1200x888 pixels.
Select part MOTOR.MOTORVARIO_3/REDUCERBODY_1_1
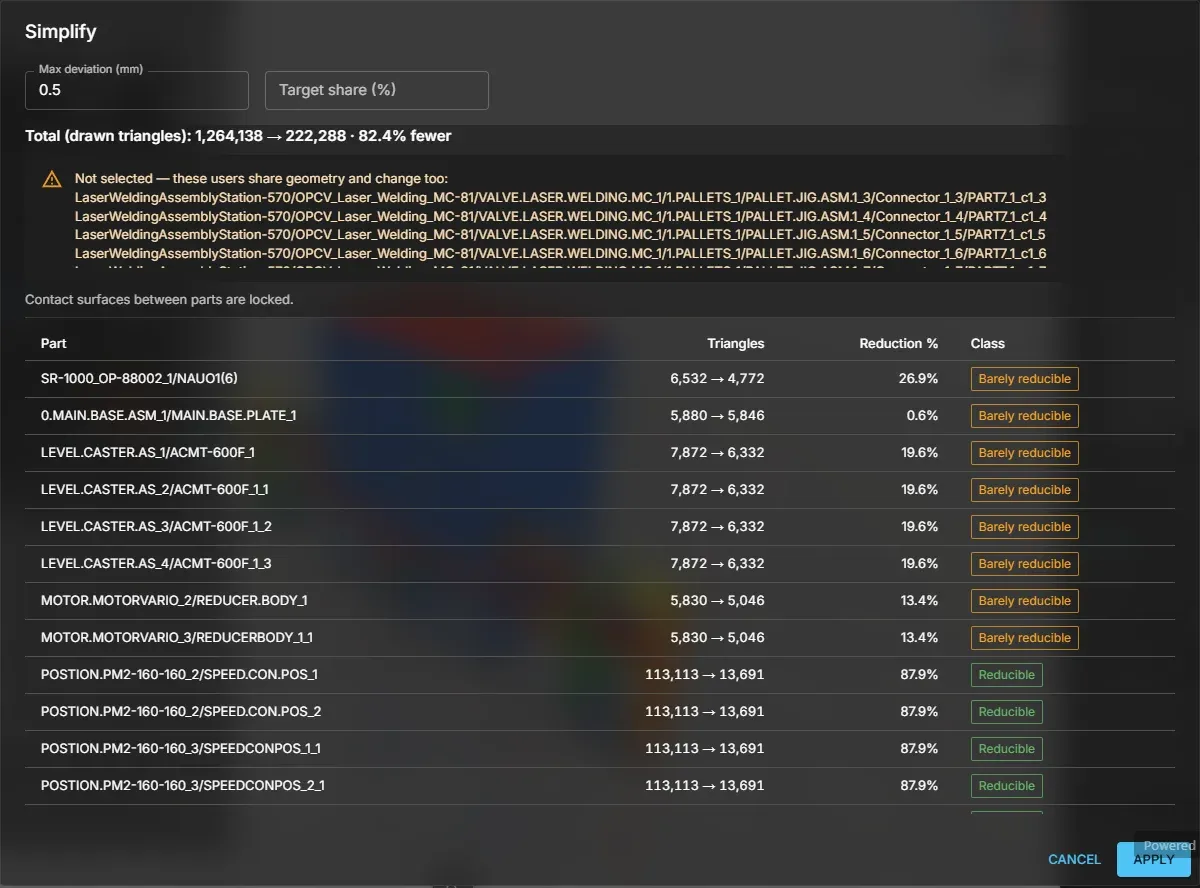pyautogui.click(x=600, y=638)
